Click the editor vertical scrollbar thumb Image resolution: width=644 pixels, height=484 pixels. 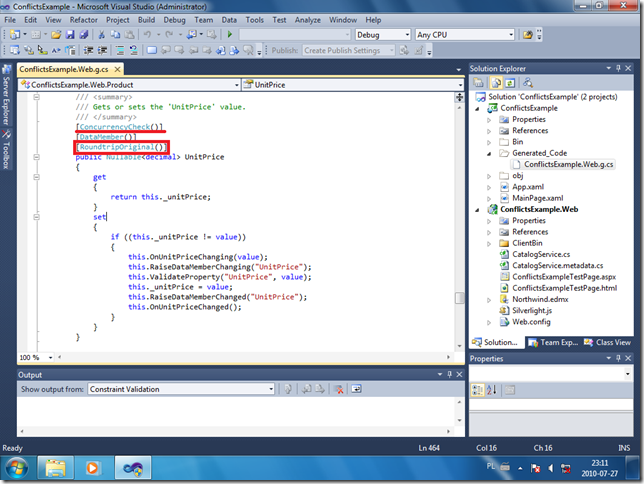459,298
